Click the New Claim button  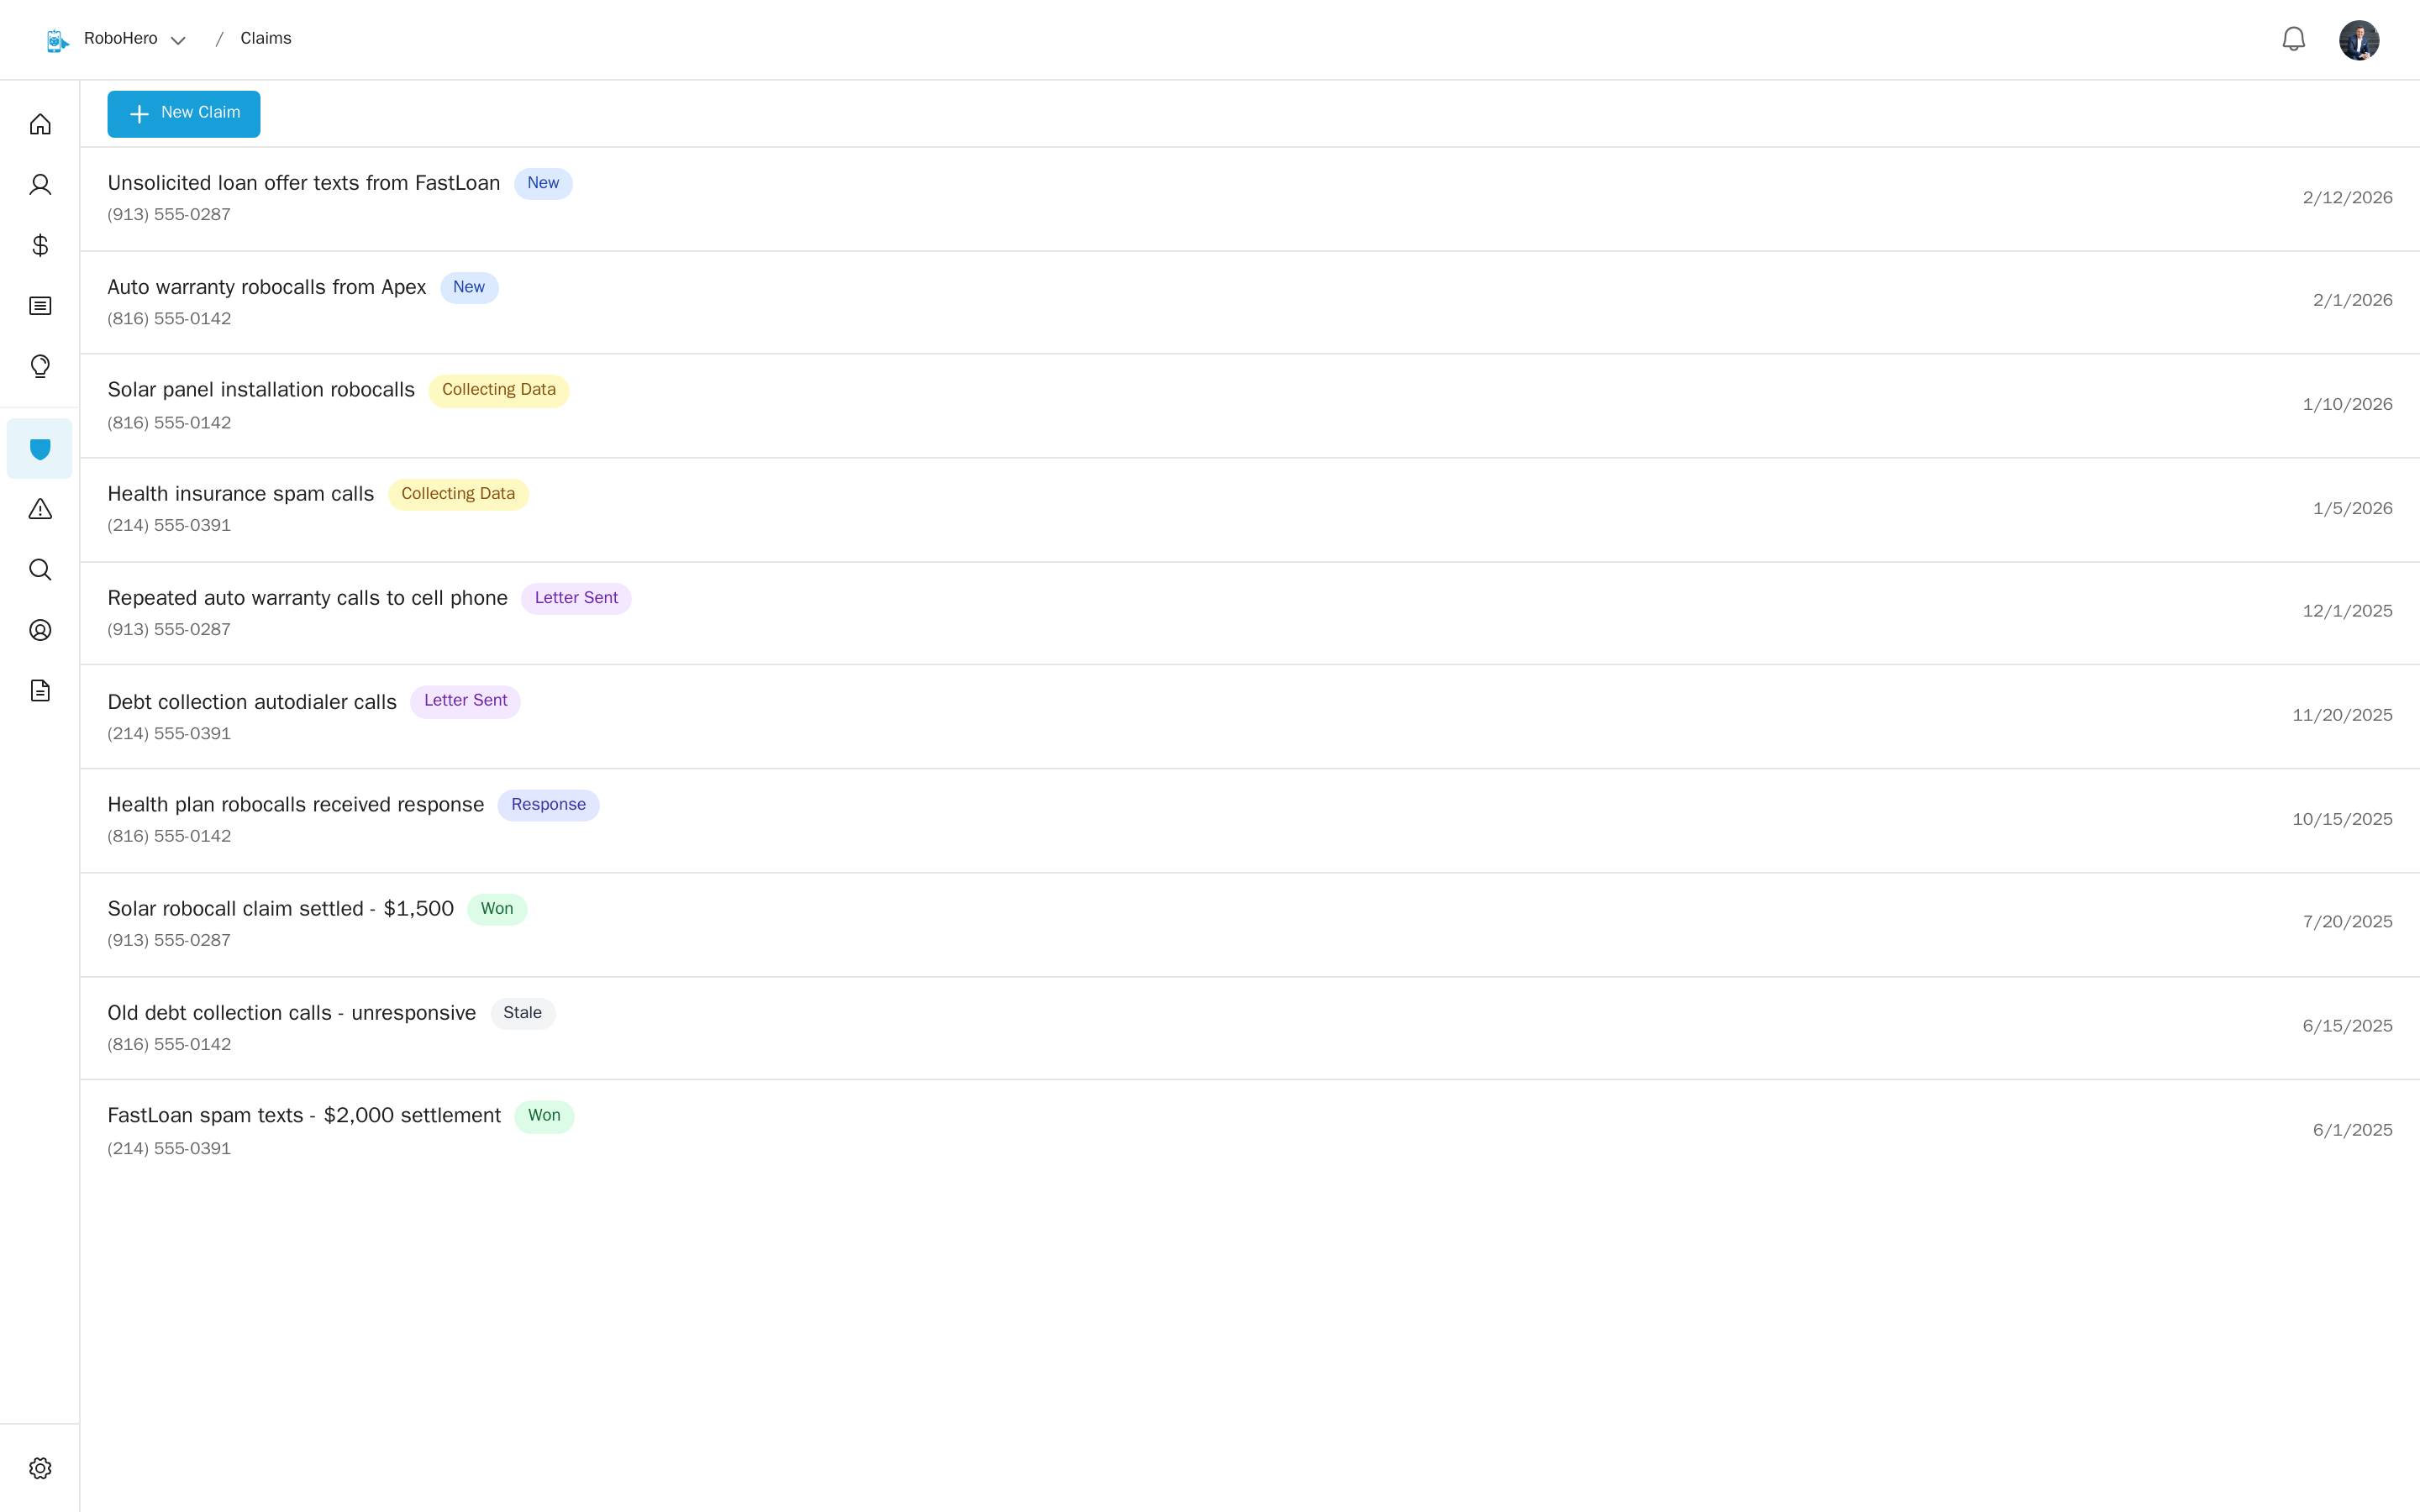pos(184,113)
